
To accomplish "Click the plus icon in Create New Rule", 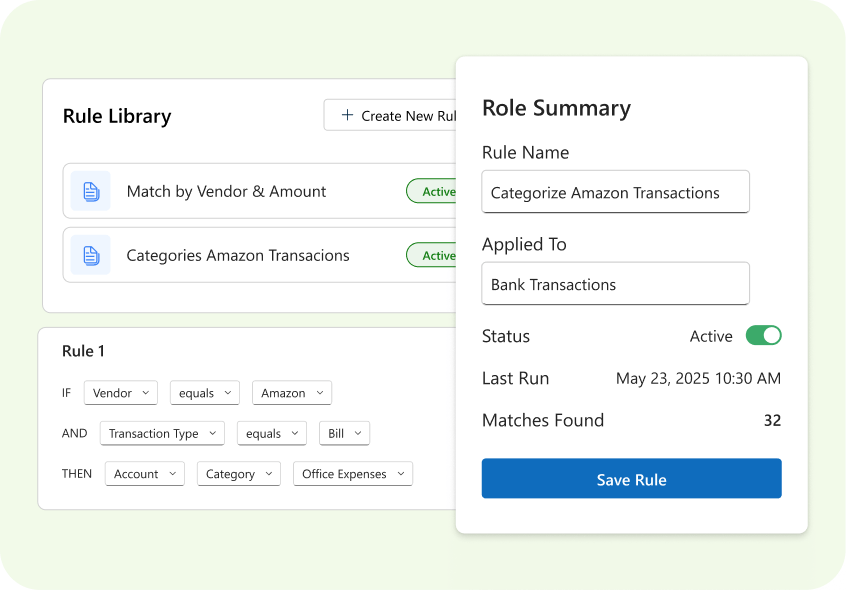I will (347, 115).
